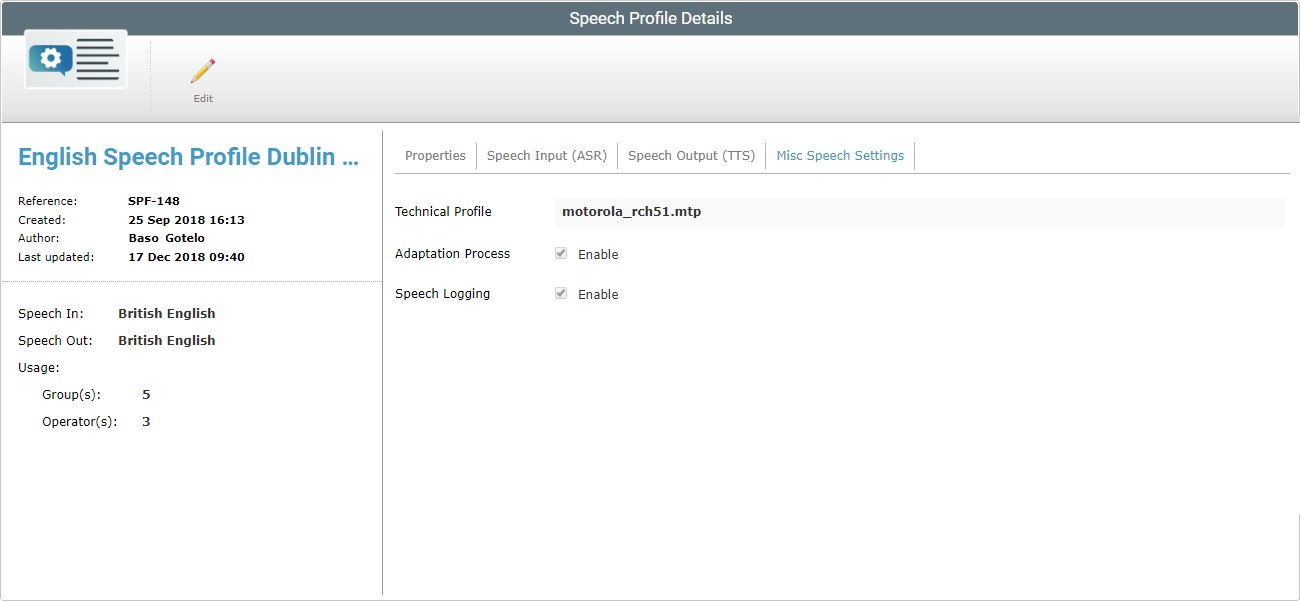Toggle Enable next to Adaptation Process
This screenshot has width=1300, height=601.
[561, 253]
